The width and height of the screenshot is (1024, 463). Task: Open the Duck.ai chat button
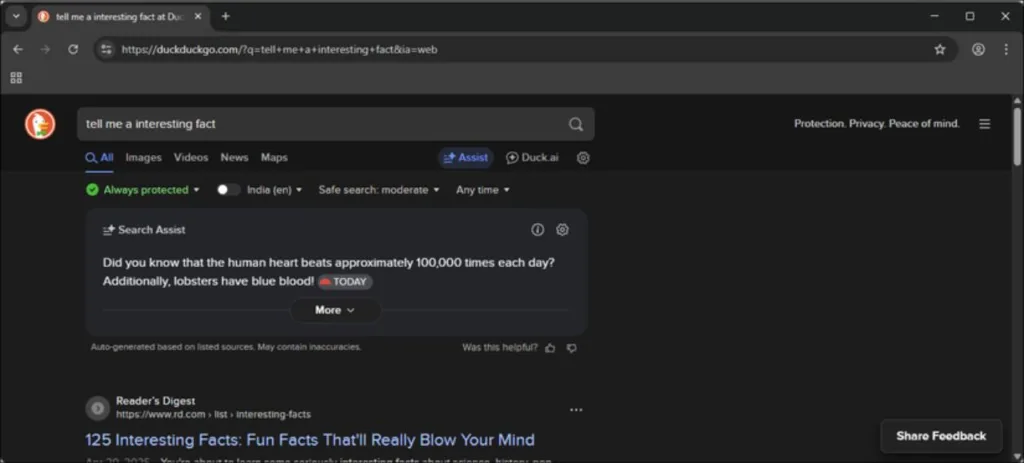(x=532, y=158)
